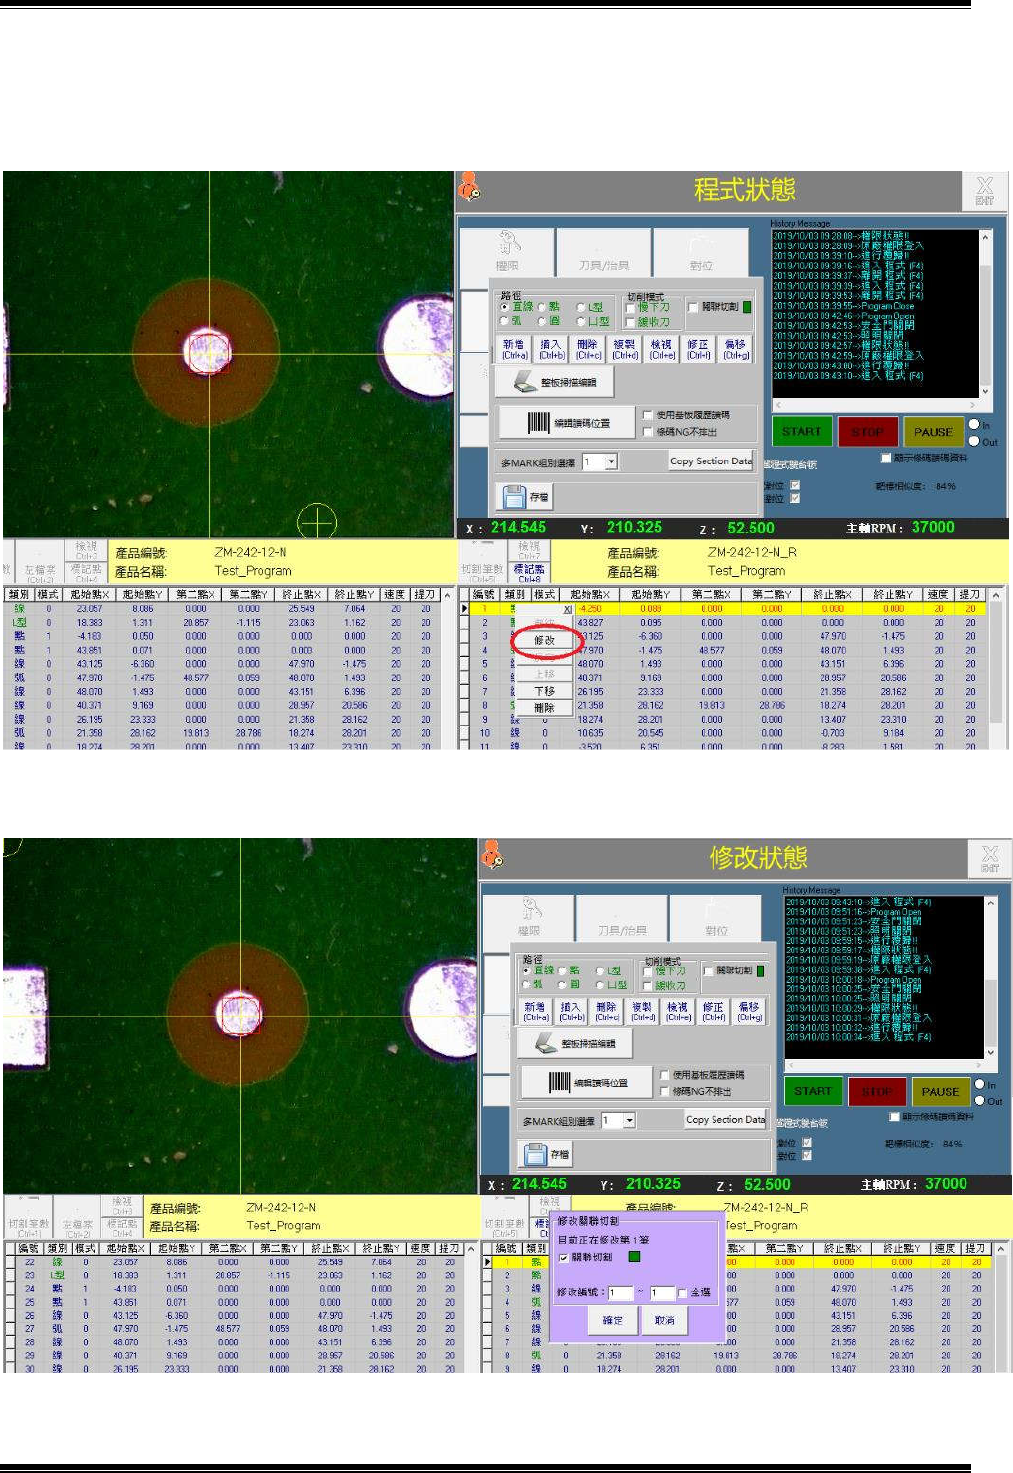Click first 修改編號 input in dialog

click(x=621, y=1293)
